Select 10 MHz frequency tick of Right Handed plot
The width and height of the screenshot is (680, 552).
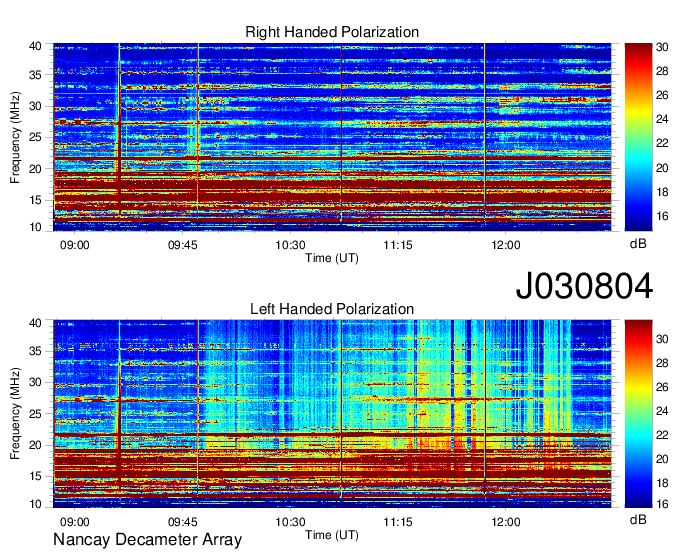click(35, 227)
